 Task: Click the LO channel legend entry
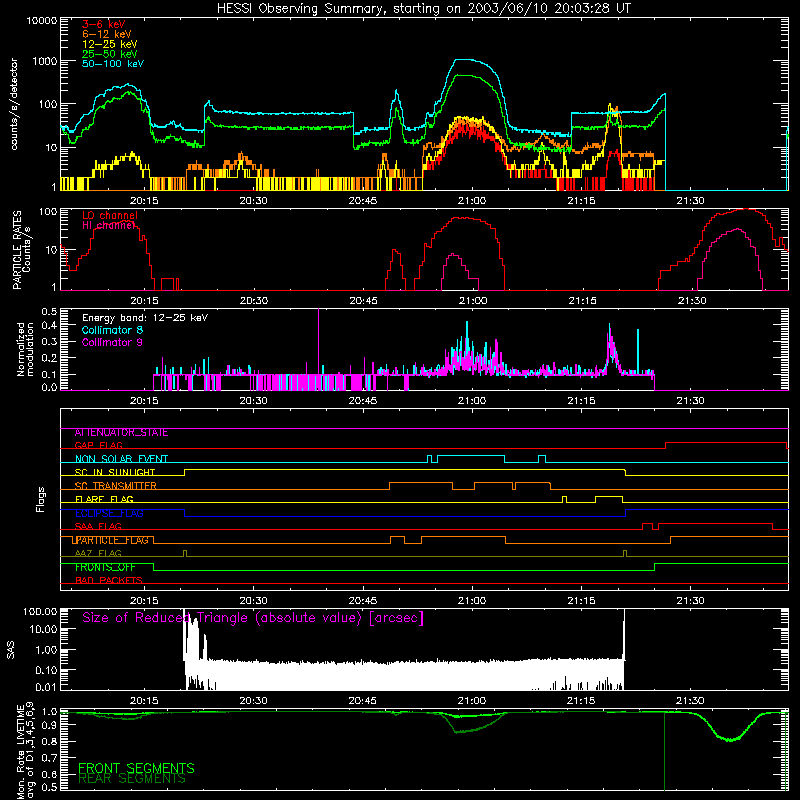coord(110,215)
